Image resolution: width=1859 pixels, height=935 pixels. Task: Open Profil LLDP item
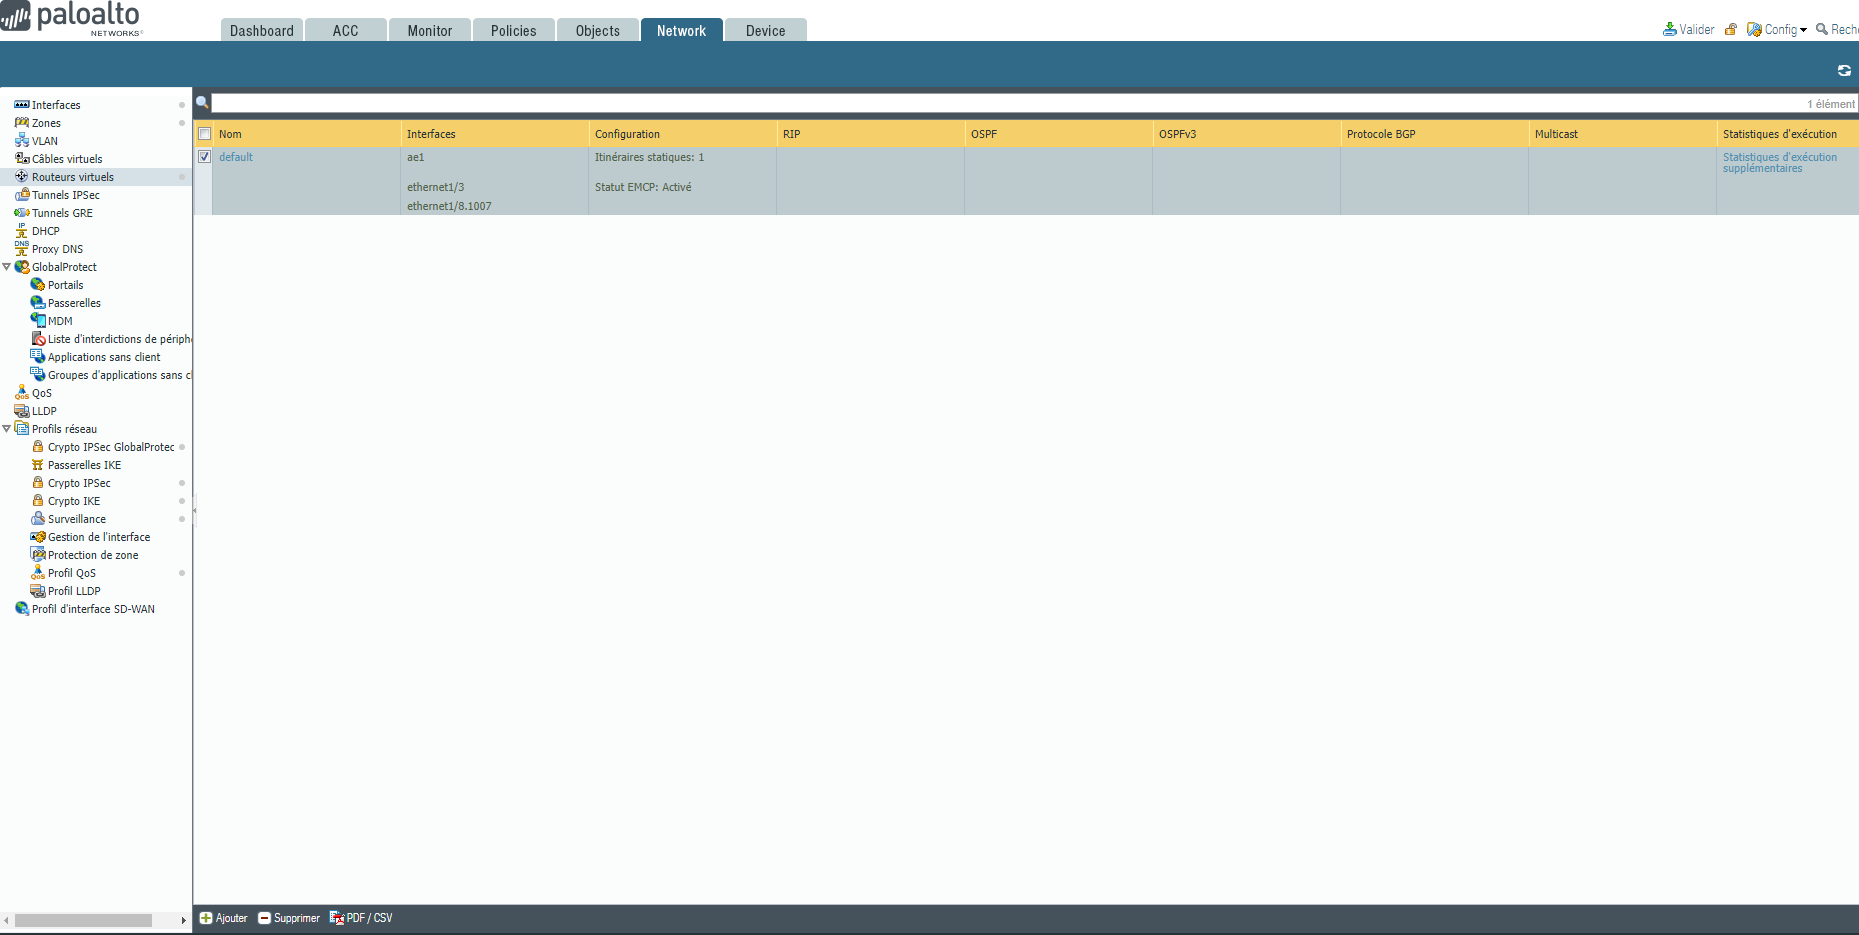pyautogui.click(x=74, y=591)
